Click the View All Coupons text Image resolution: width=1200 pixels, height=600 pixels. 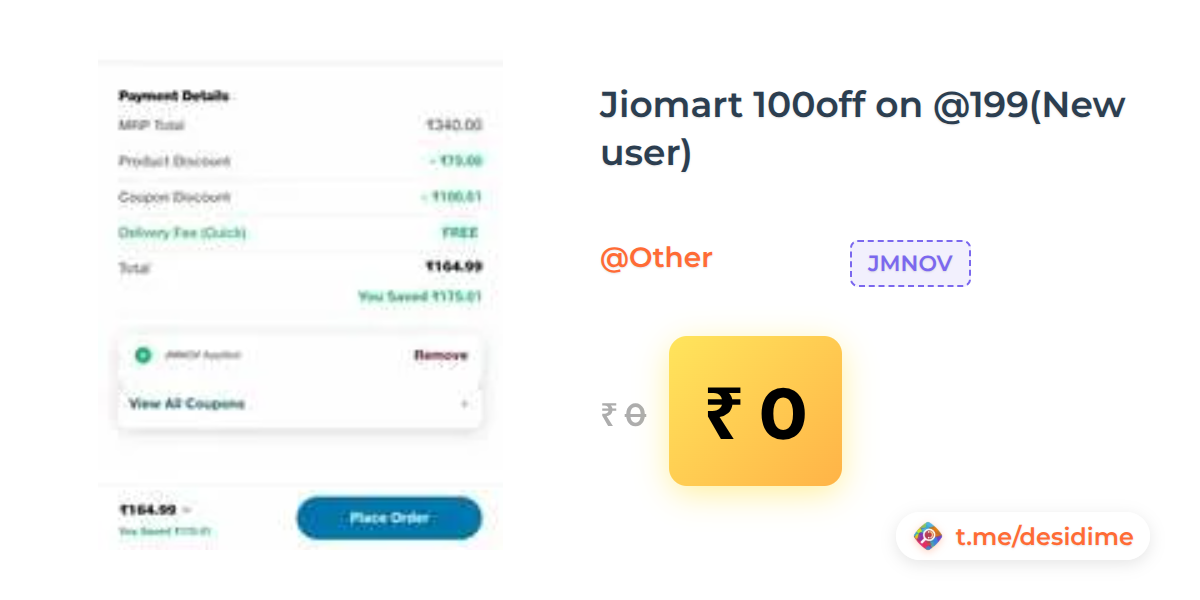187,404
